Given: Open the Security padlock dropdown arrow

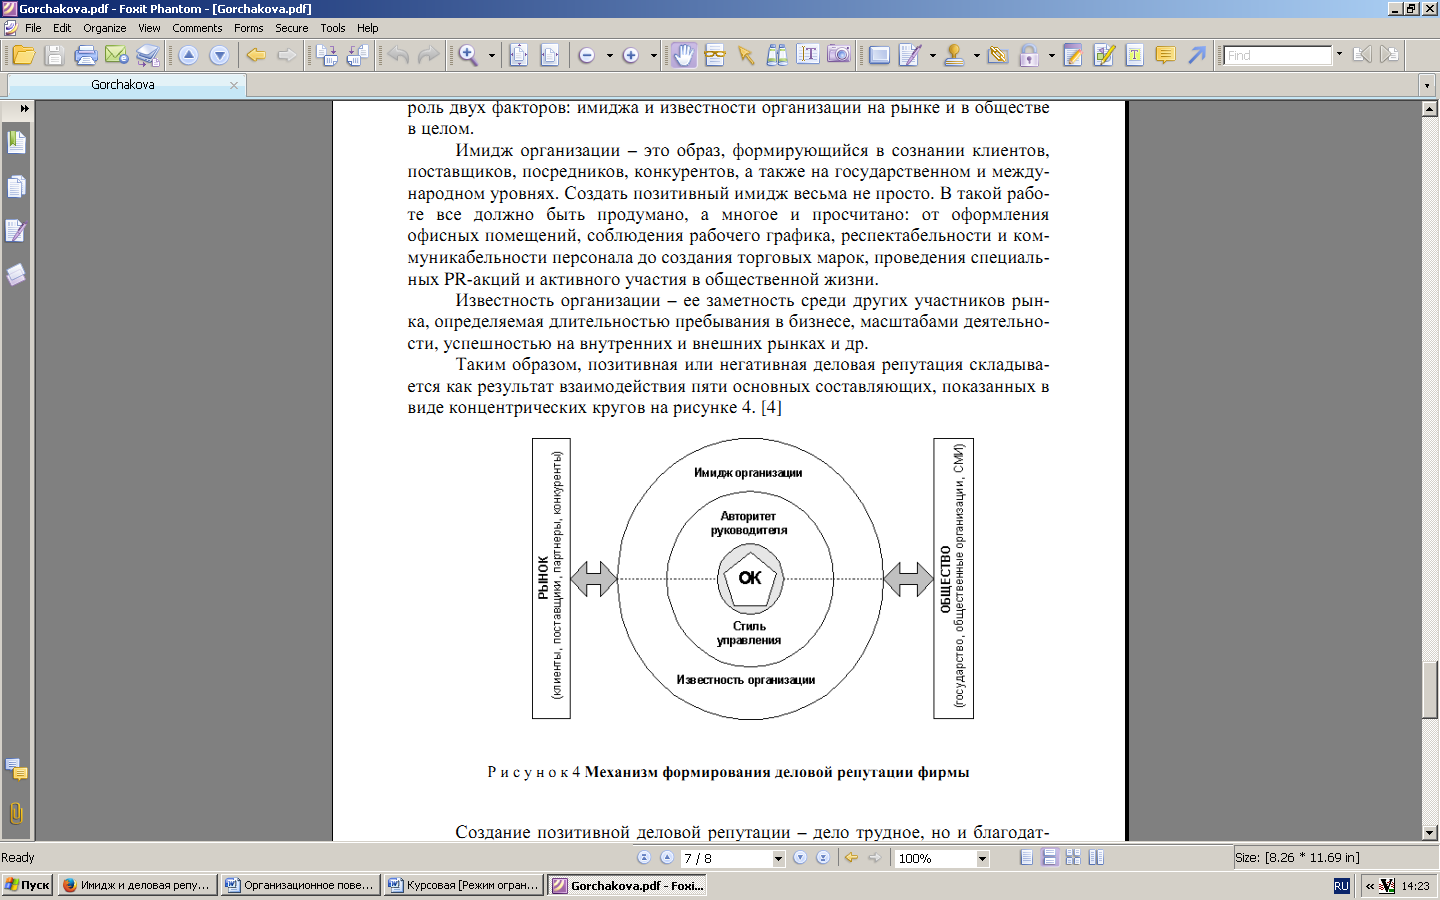Looking at the screenshot, I should [x=1051, y=55].
